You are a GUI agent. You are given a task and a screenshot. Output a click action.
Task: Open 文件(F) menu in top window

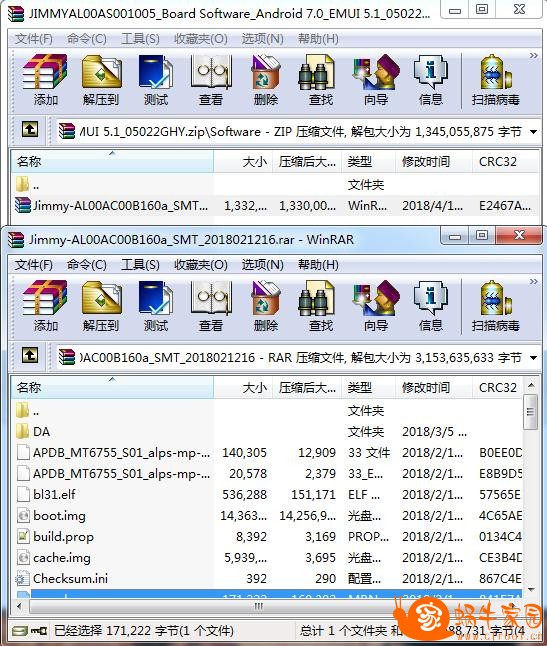click(34, 39)
